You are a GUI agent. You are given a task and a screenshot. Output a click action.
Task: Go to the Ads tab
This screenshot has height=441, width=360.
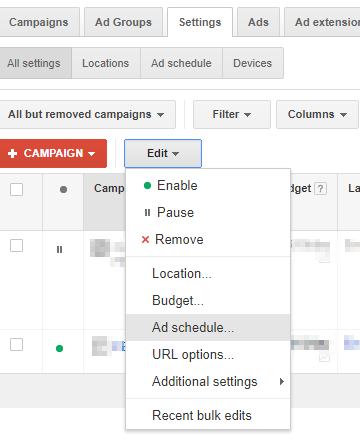tap(258, 22)
